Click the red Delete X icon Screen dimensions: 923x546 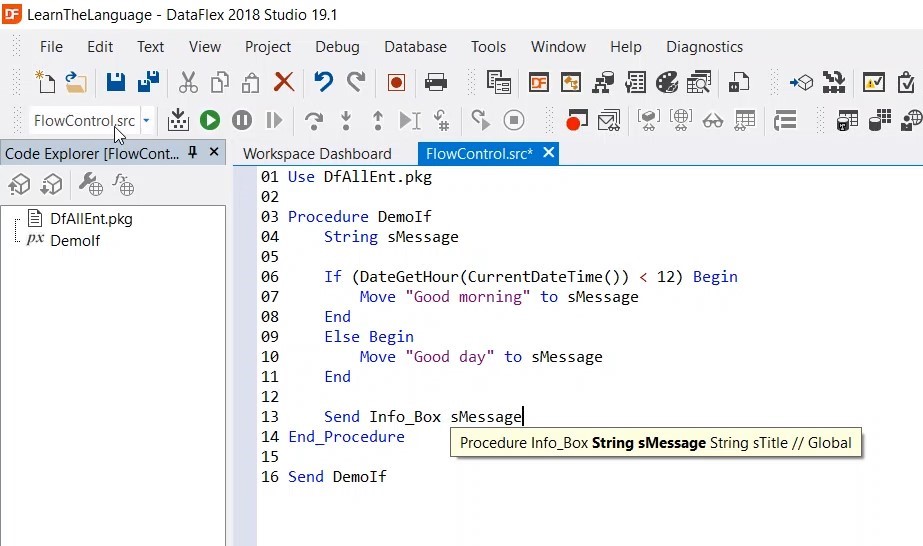[x=284, y=82]
